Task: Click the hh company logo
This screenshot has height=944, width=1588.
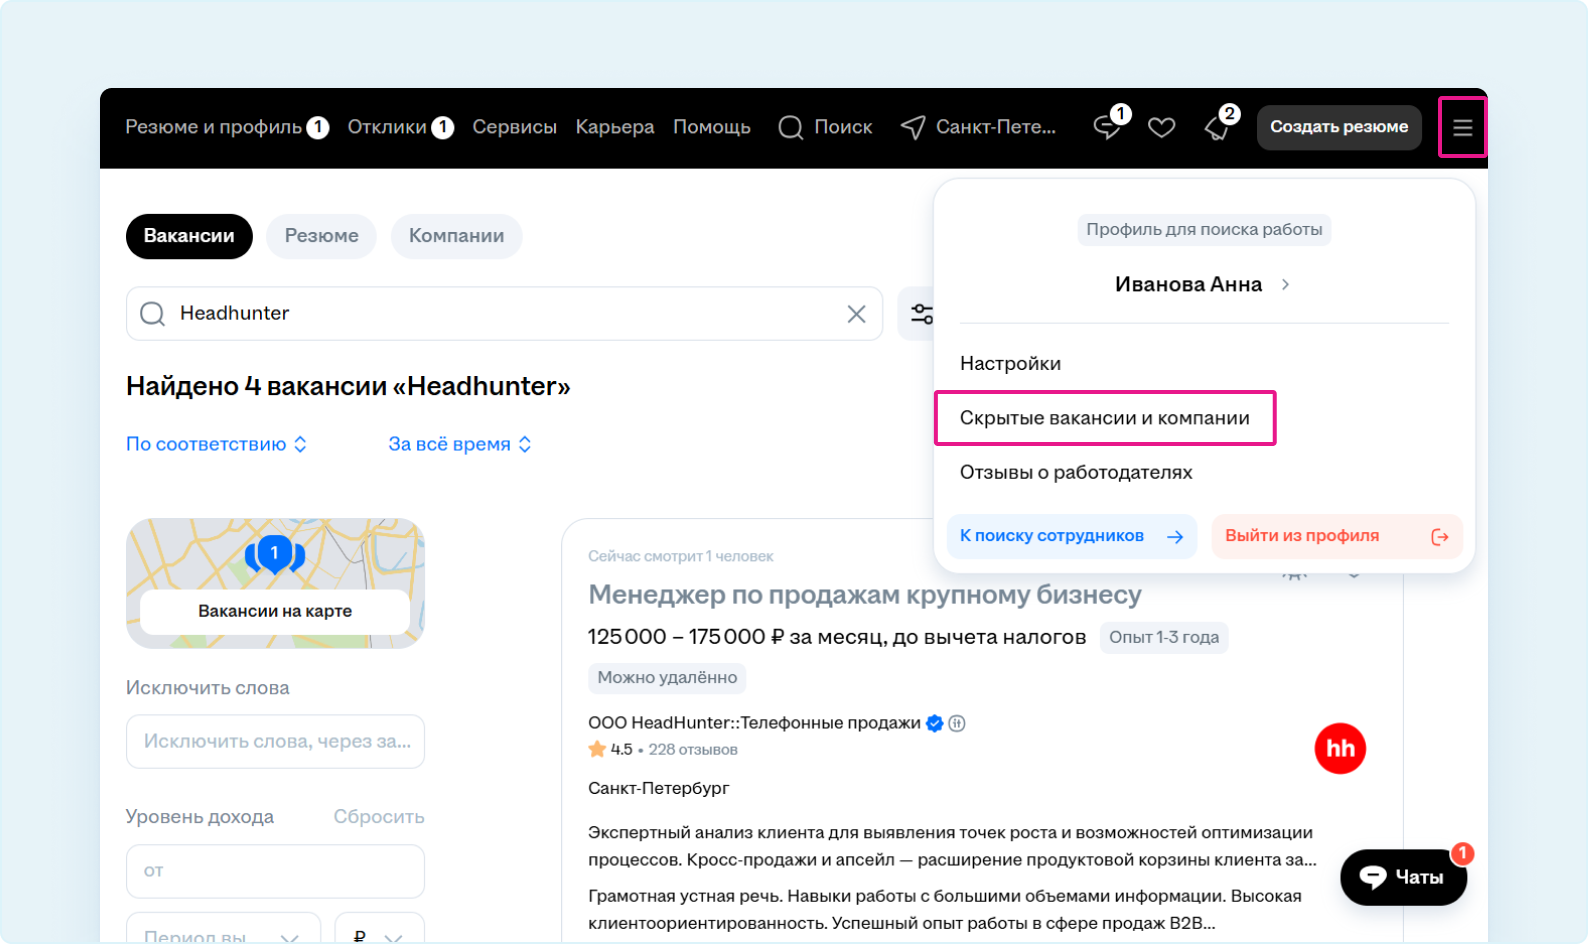Action: (x=1339, y=748)
